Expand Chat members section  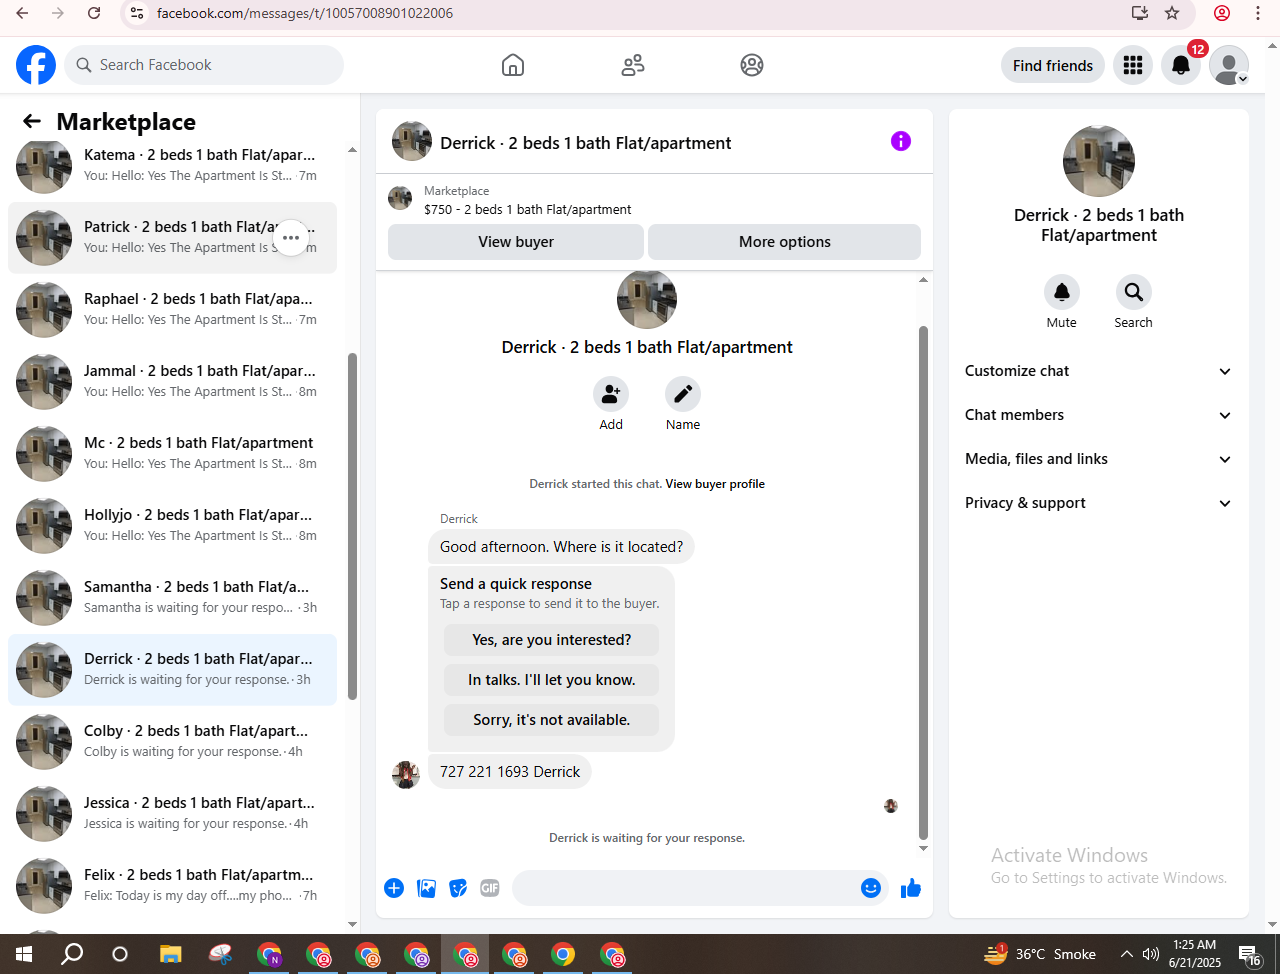click(x=1099, y=415)
